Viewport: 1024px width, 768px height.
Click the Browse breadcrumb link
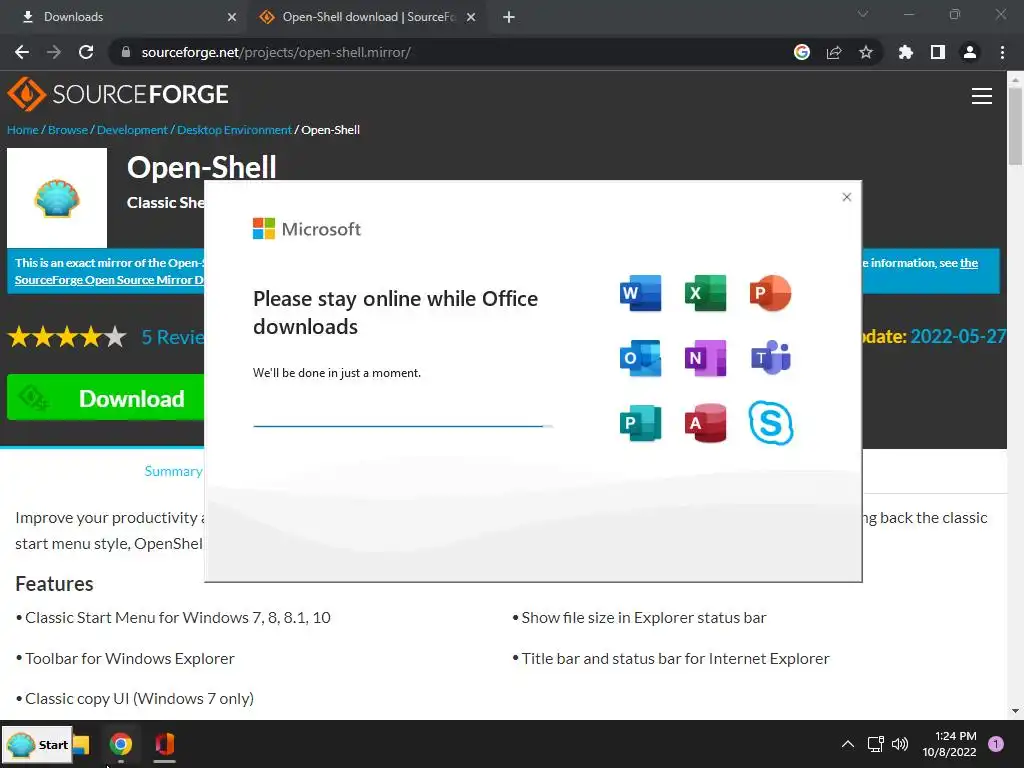[x=68, y=130]
